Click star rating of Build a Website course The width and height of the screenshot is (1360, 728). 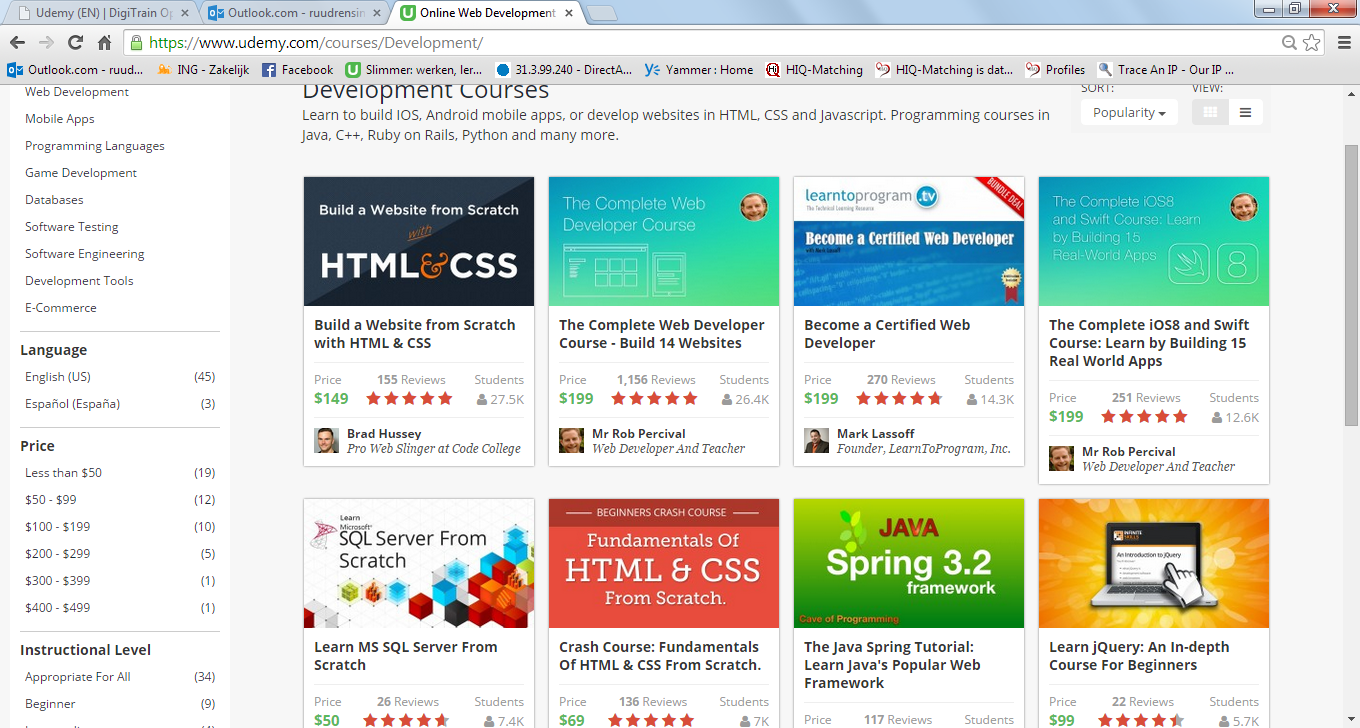(409, 398)
